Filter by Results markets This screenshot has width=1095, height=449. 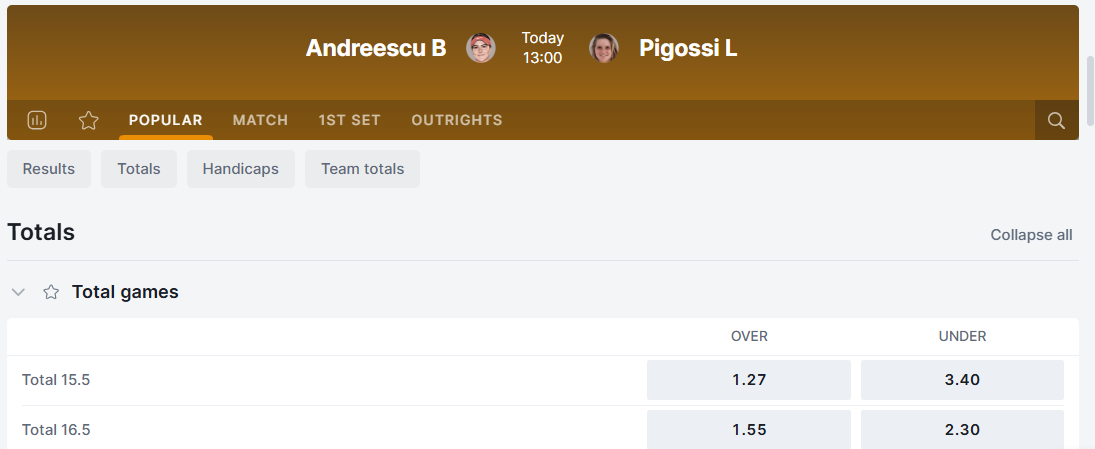49,169
